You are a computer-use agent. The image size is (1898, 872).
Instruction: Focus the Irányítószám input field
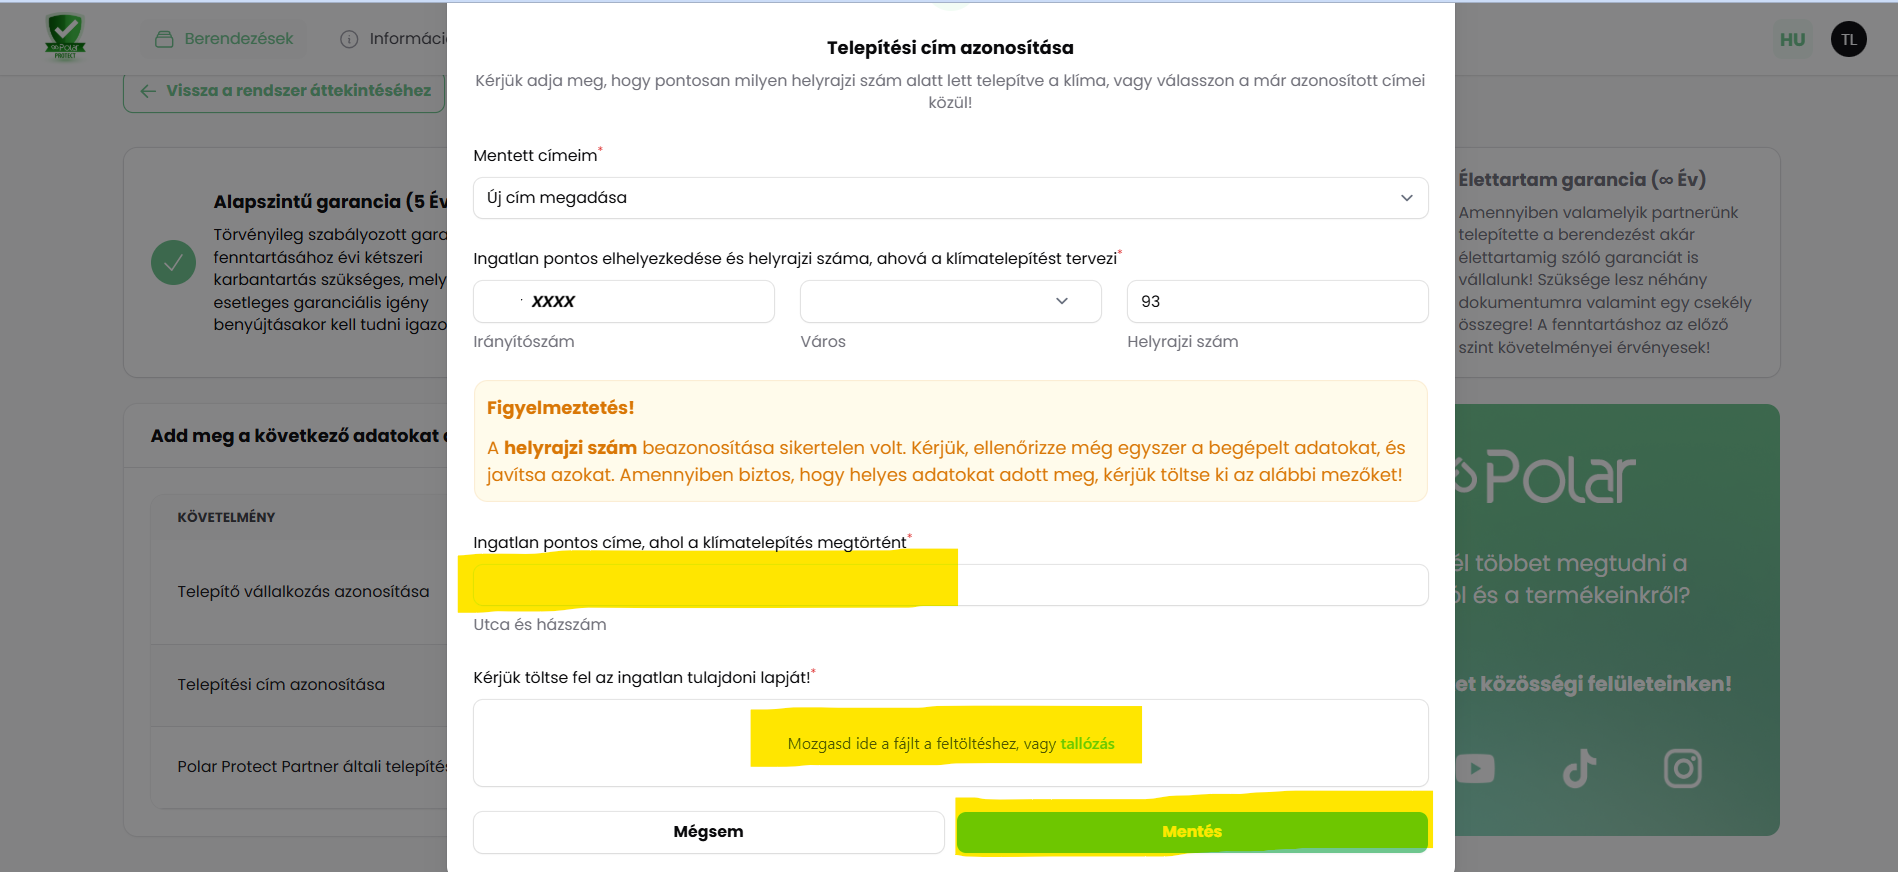coord(623,301)
